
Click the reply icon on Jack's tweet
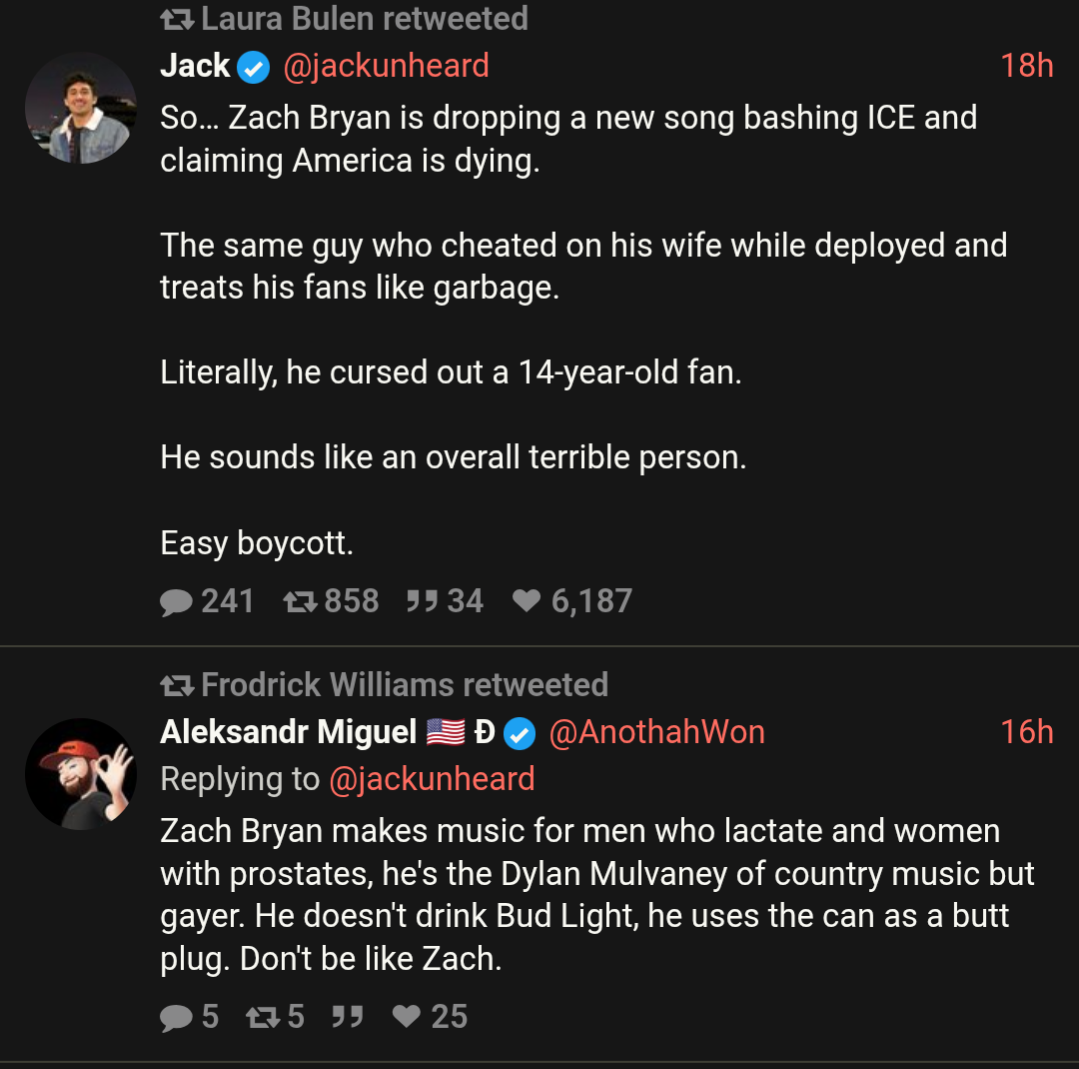coord(177,601)
